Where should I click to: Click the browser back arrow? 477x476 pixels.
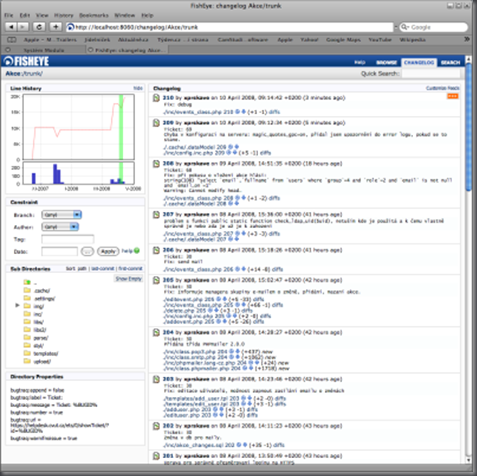tap(11, 27)
